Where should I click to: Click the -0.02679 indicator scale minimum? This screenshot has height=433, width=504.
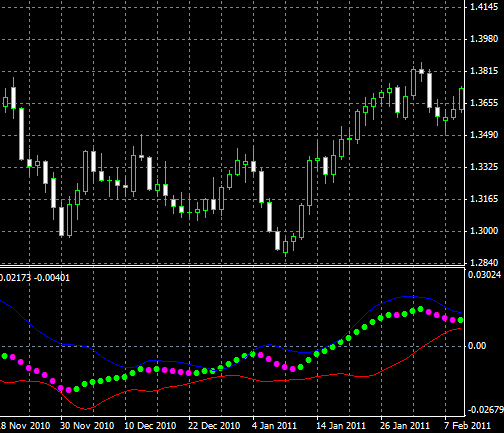[486, 410]
